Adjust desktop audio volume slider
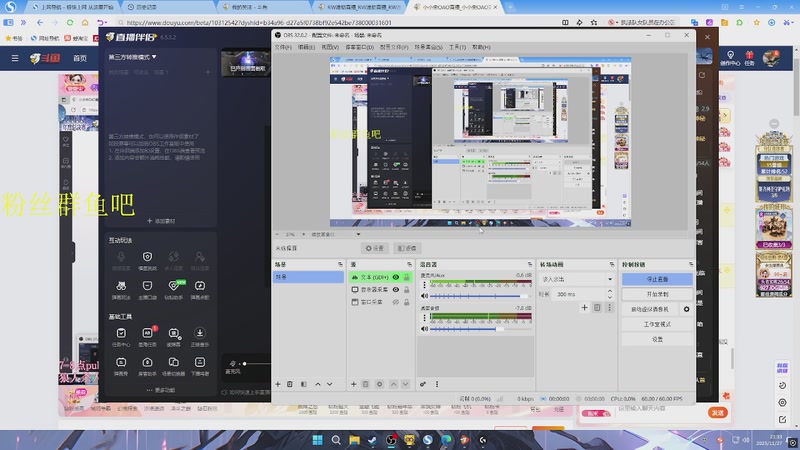The height and width of the screenshot is (450, 800). pyautogui.click(x=481, y=329)
